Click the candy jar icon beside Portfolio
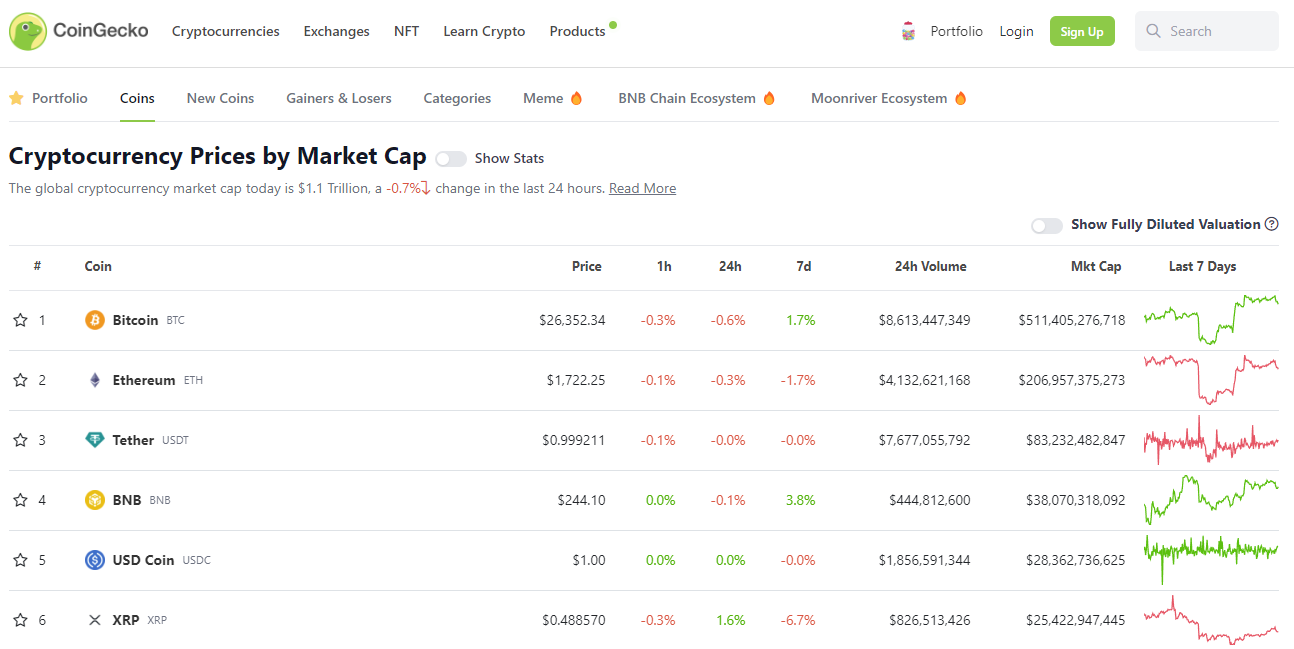 (908, 31)
